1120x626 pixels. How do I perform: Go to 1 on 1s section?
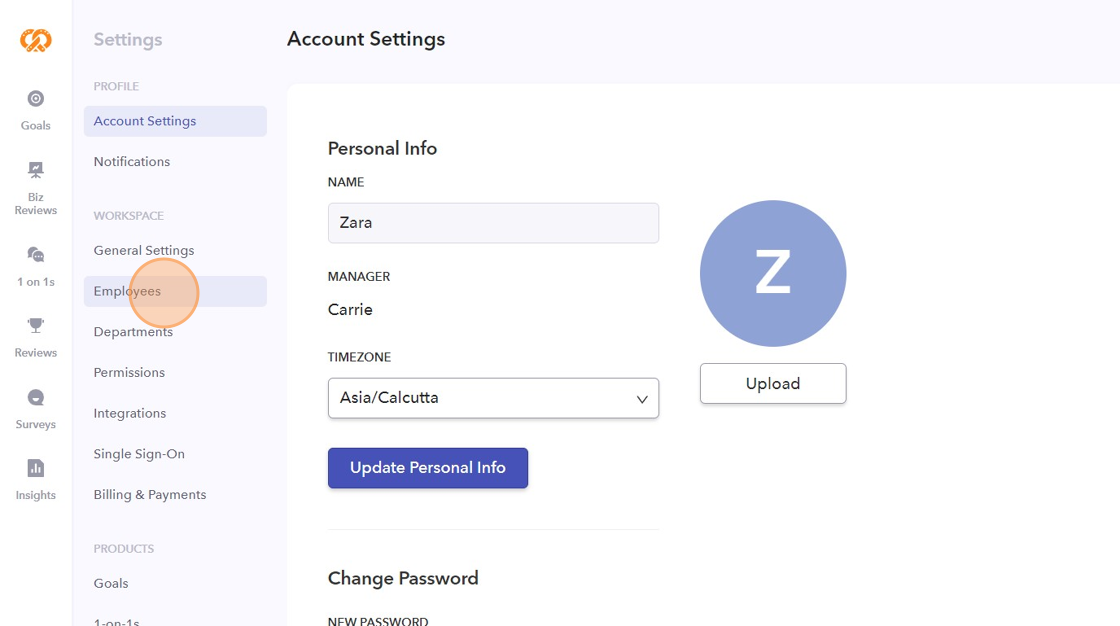[x=36, y=266]
